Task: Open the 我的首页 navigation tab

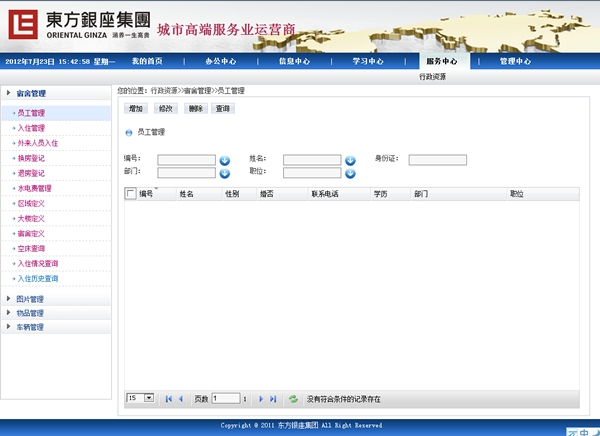Action: tap(147, 61)
